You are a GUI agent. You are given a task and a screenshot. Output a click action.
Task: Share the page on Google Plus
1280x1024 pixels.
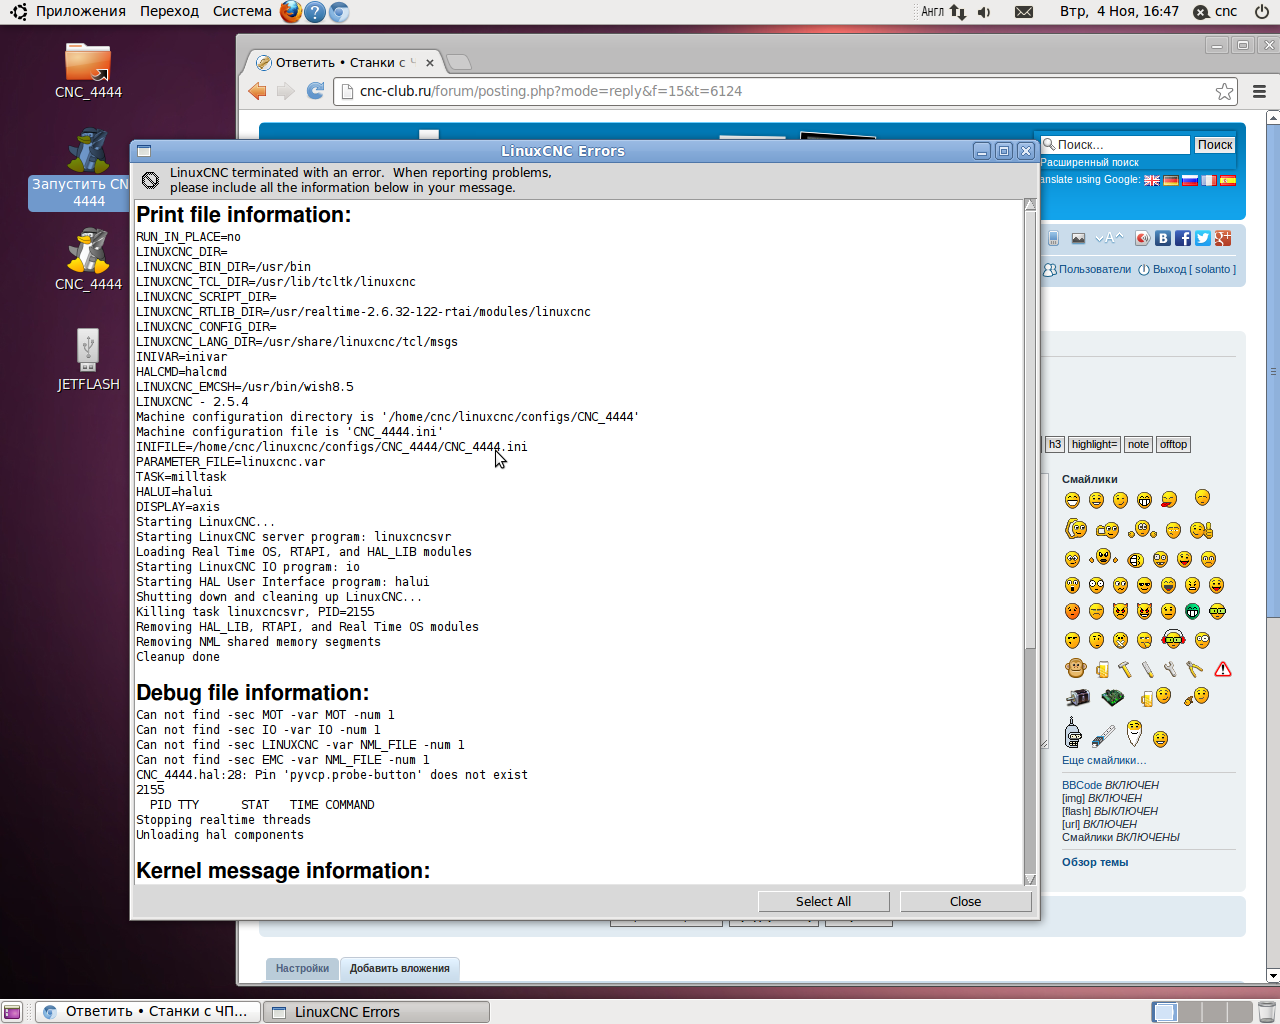pos(1223,238)
